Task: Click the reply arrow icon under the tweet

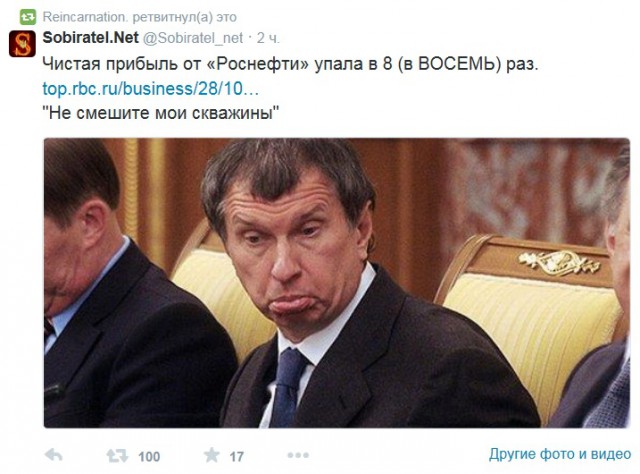Action: coord(53,455)
